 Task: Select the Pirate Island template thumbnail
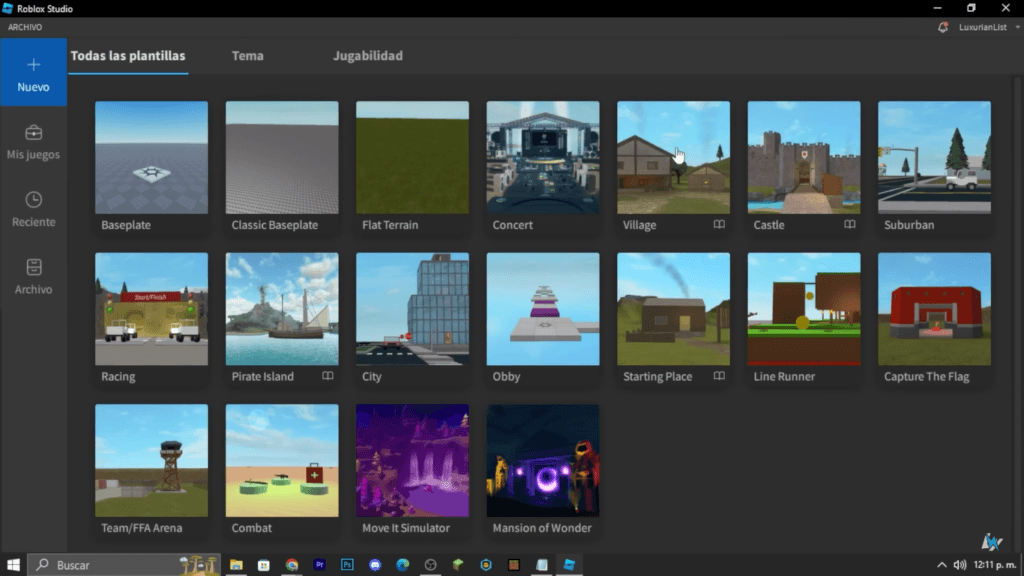tap(282, 309)
